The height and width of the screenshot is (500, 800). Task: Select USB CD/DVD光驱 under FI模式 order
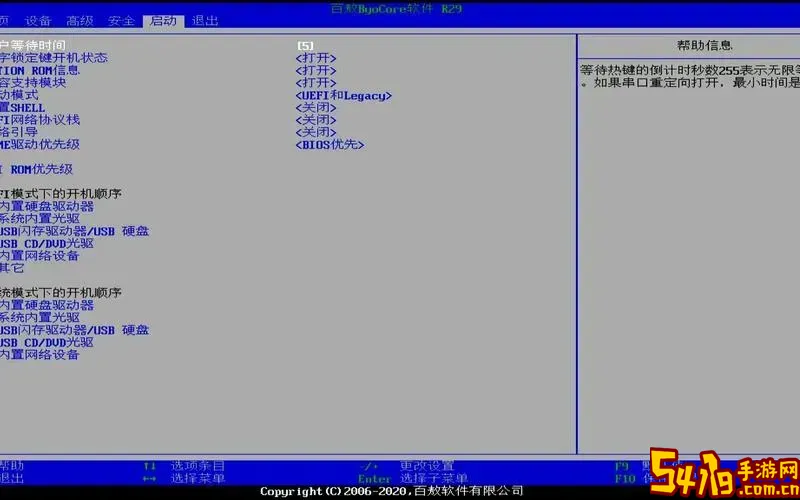(x=47, y=243)
